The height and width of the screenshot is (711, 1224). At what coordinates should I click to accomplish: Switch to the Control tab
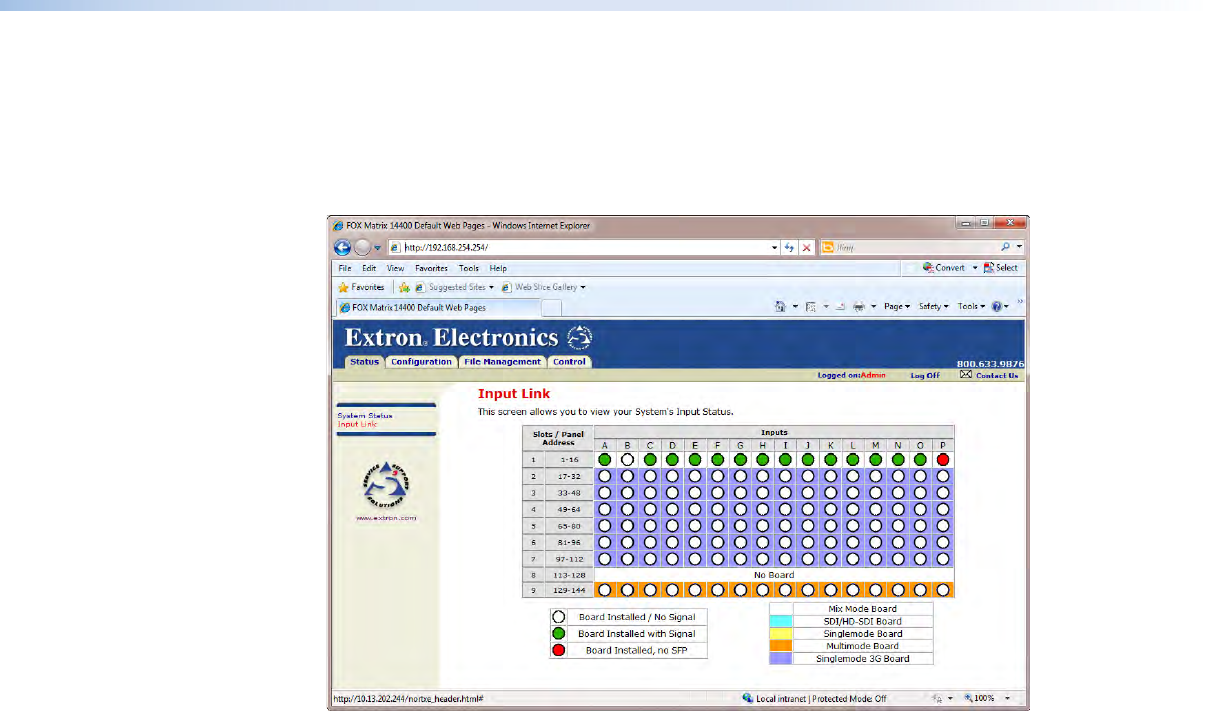point(569,362)
